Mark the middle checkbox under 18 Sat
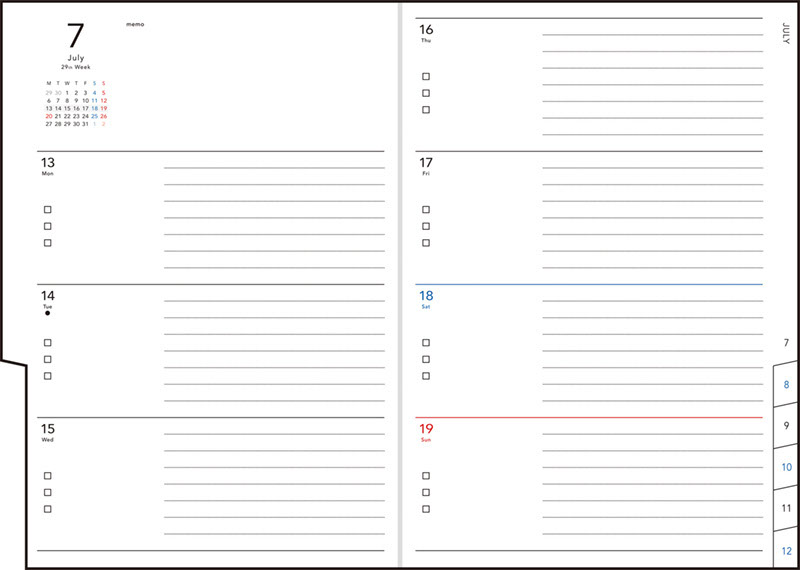The image size is (800, 570). [426, 359]
